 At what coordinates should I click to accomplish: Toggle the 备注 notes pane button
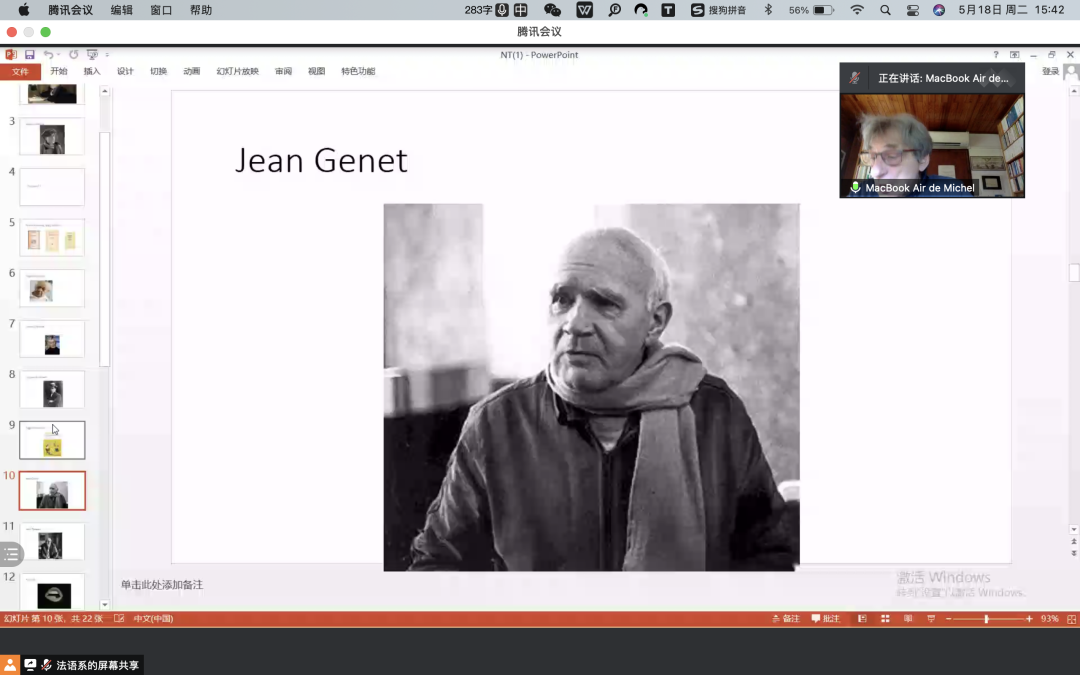786,619
